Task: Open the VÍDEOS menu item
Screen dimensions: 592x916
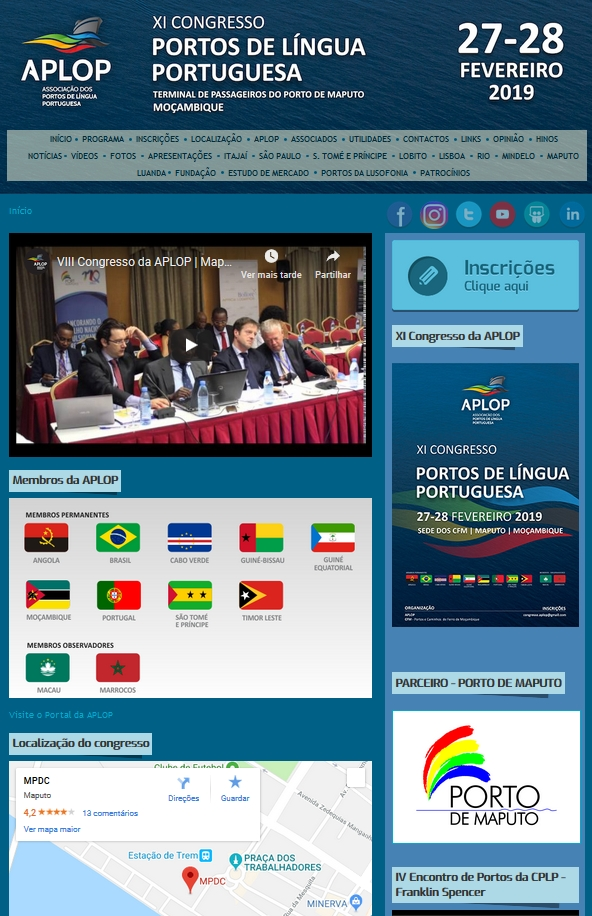Action: pyautogui.click(x=85, y=156)
